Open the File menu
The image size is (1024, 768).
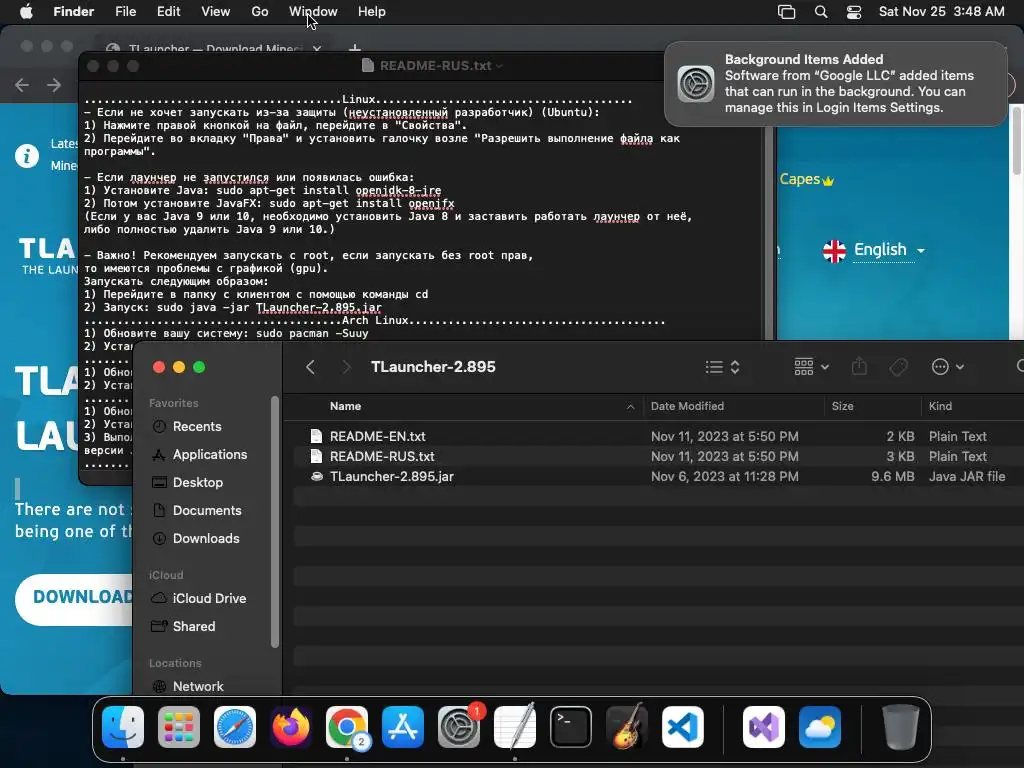click(x=125, y=12)
